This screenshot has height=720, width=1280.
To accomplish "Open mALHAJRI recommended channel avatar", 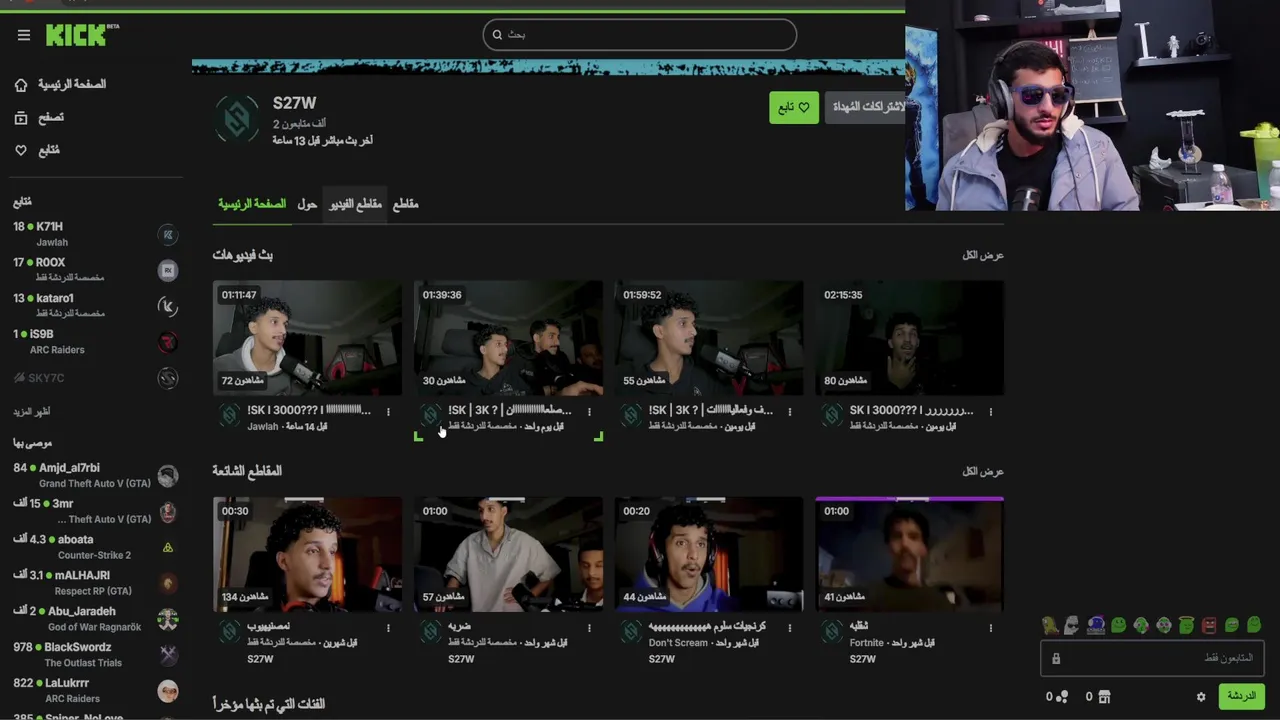I will [168, 583].
